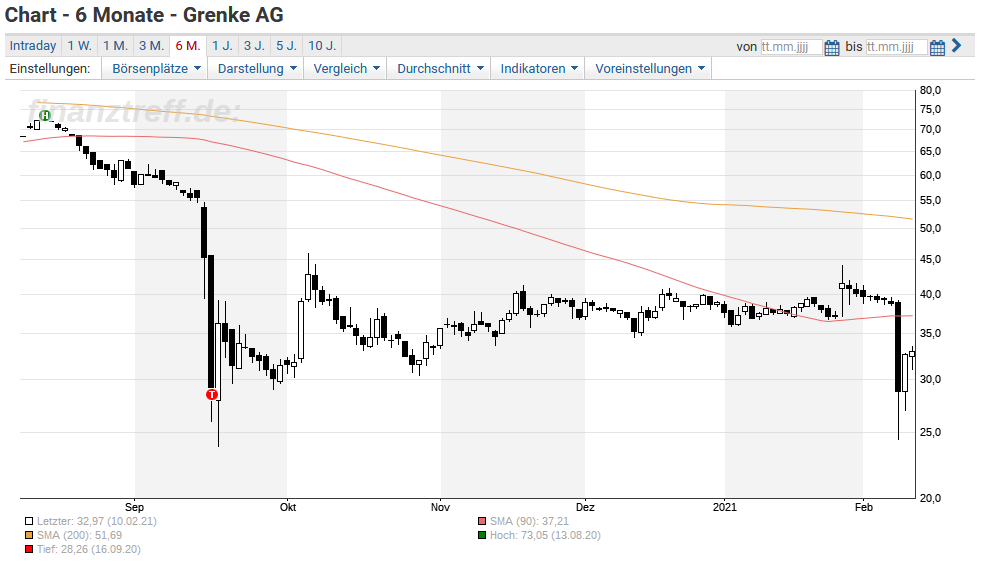The image size is (986, 566).
Task: Click 'Letzter: 32,97 (10.02.21)' legend text
Action: (x=97, y=521)
